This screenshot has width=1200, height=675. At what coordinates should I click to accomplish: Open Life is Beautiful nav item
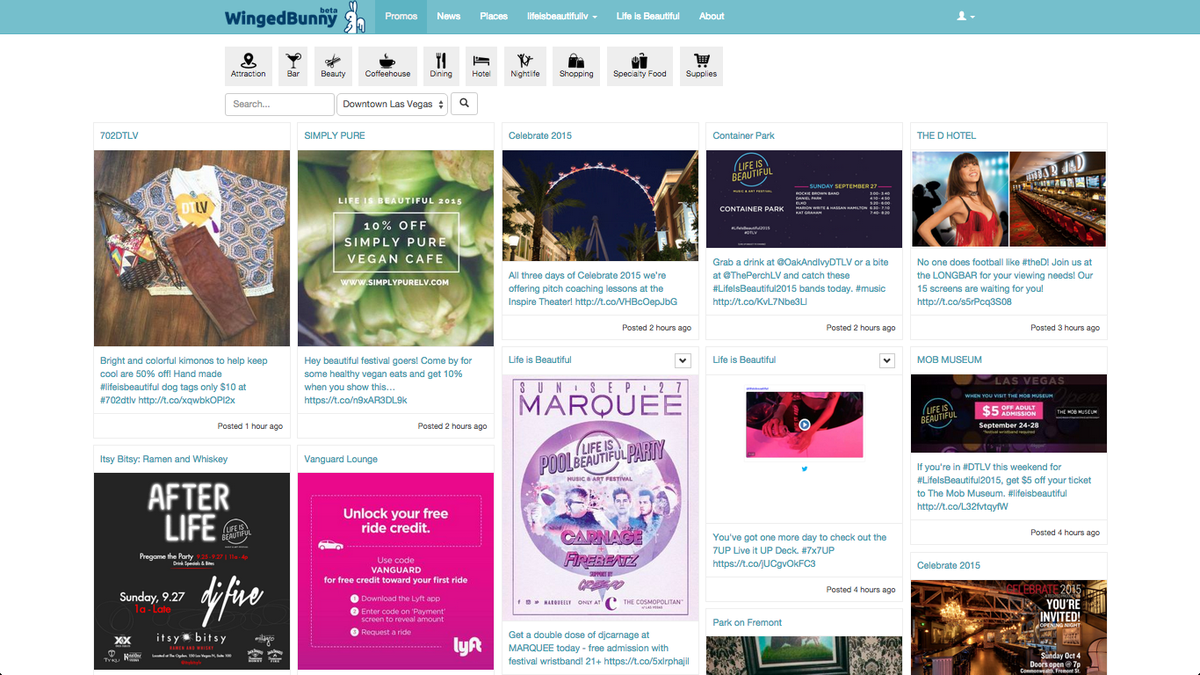tap(648, 16)
